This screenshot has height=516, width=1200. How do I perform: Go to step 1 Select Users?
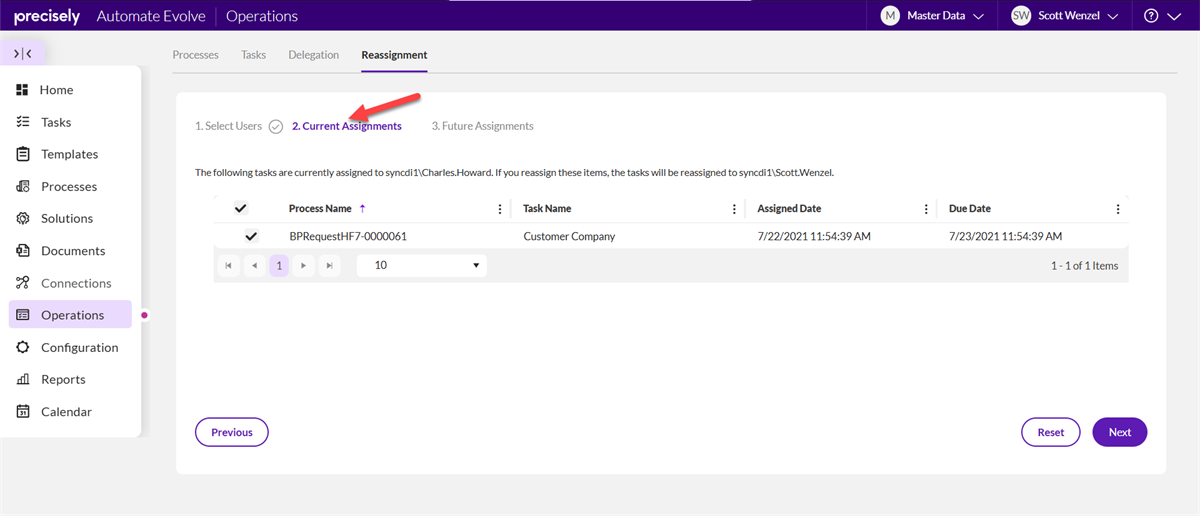[x=228, y=126]
